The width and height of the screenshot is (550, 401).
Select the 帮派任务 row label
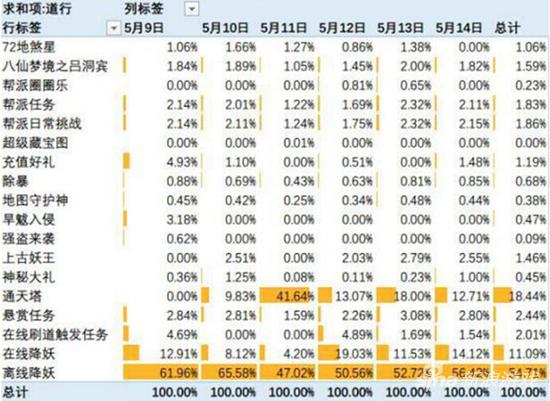[x=29, y=105]
